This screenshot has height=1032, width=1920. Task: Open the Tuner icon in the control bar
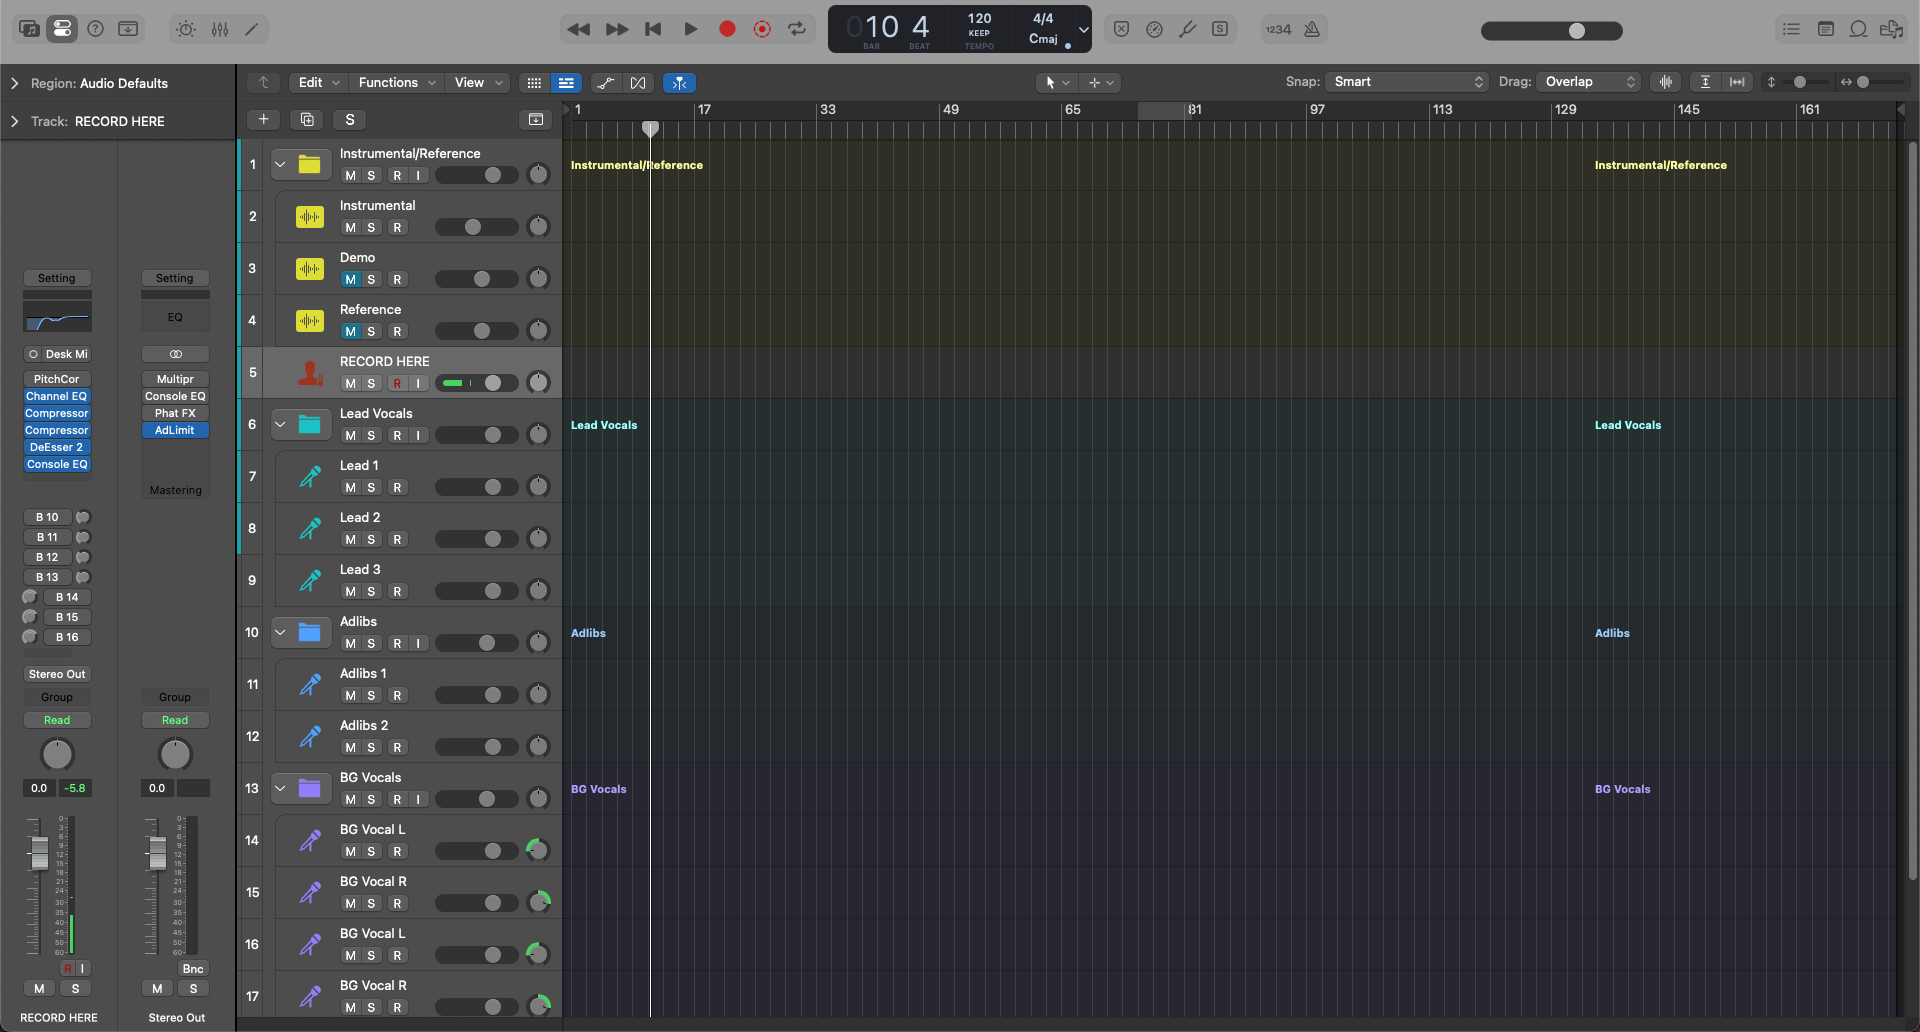1188,29
